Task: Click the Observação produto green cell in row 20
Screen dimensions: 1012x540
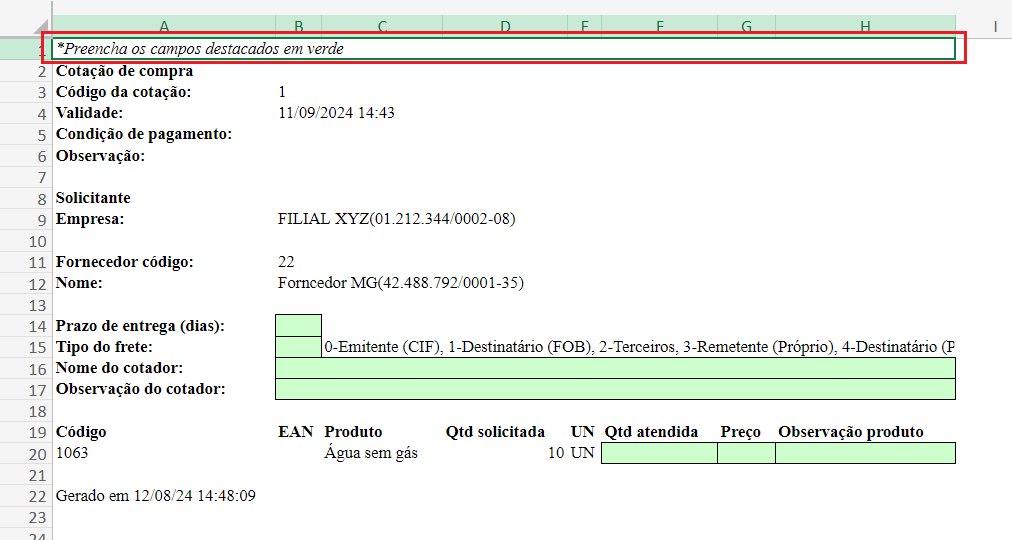Action: [x=865, y=453]
